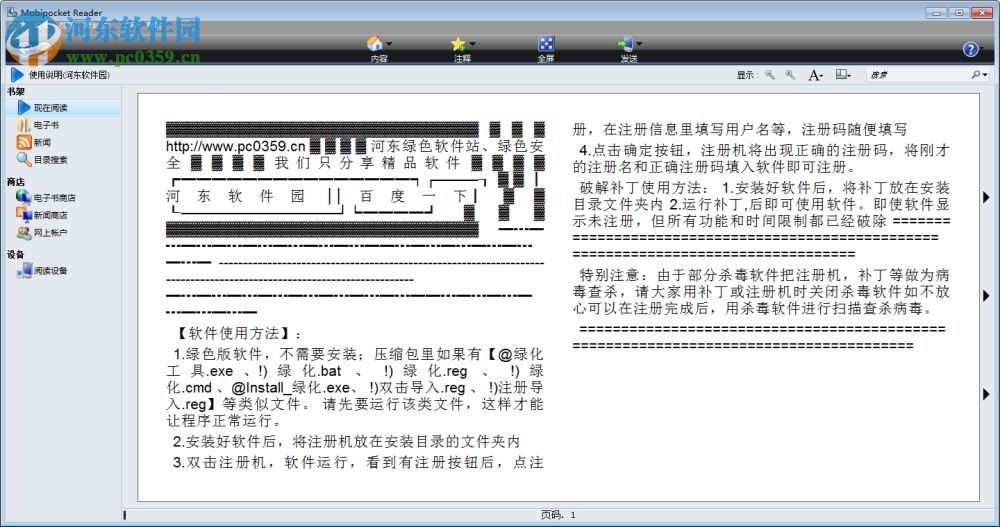The height and width of the screenshot is (527, 1000).
Task: Open the font size A dropdown
Action: [x=815, y=75]
